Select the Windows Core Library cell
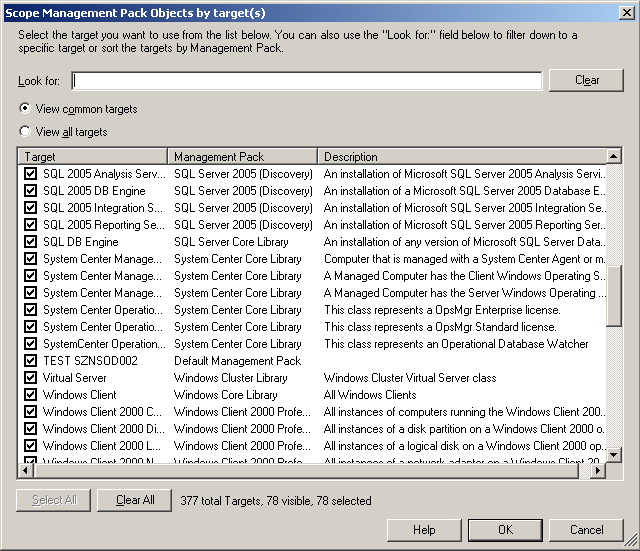The image size is (640, 551). point(226,395)
